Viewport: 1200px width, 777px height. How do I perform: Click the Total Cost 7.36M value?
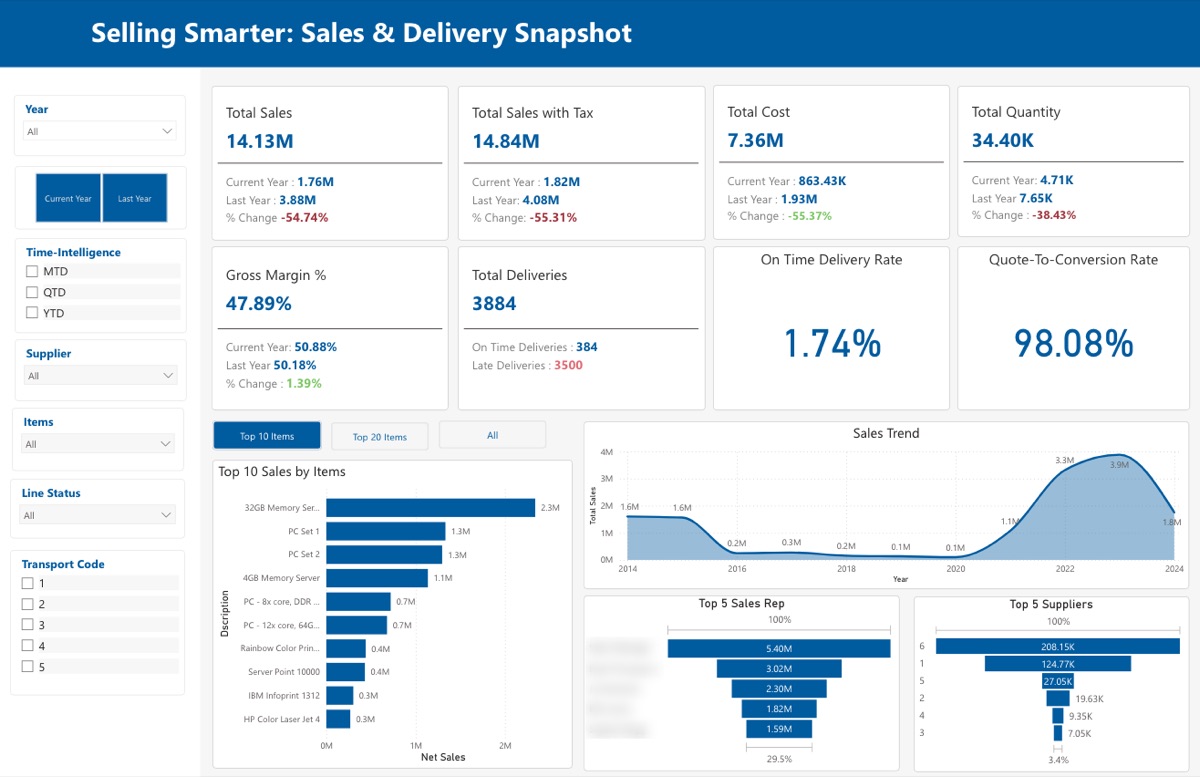pyautogui.click(x=756, y=140)
